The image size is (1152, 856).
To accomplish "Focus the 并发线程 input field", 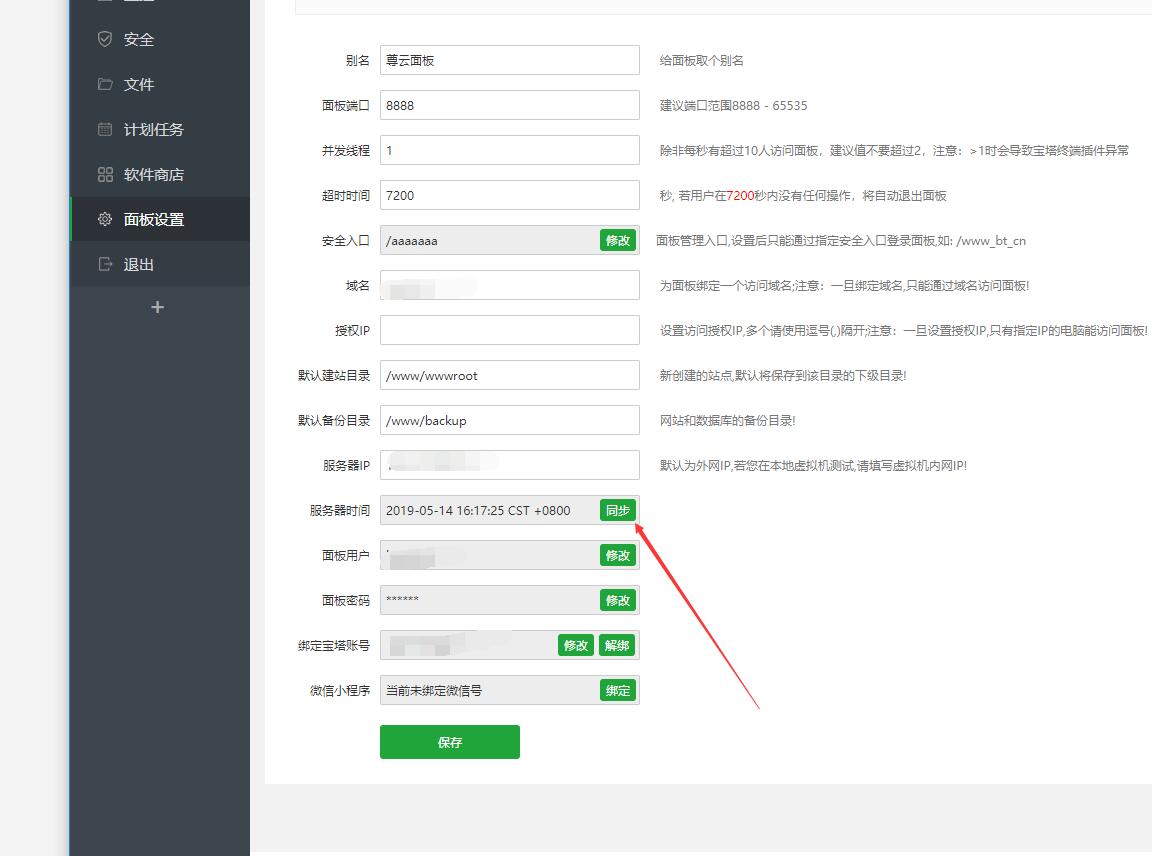I will [x=510, y=150].
